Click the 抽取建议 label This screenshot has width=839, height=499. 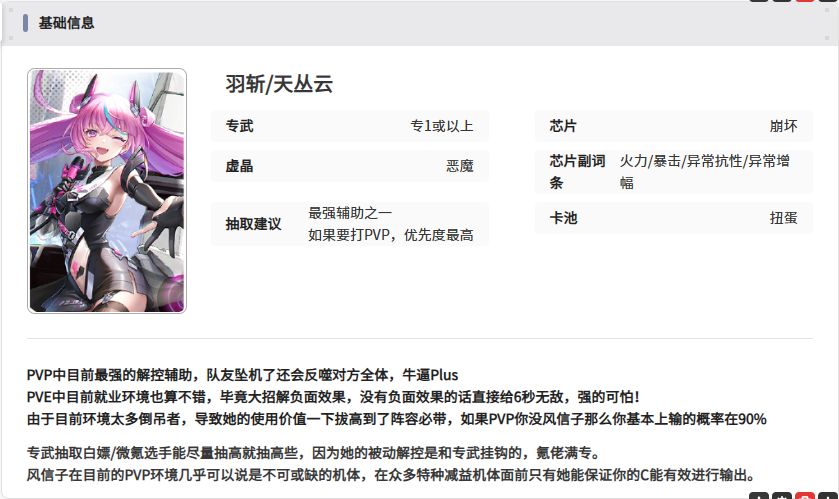(x=253, y=224)
